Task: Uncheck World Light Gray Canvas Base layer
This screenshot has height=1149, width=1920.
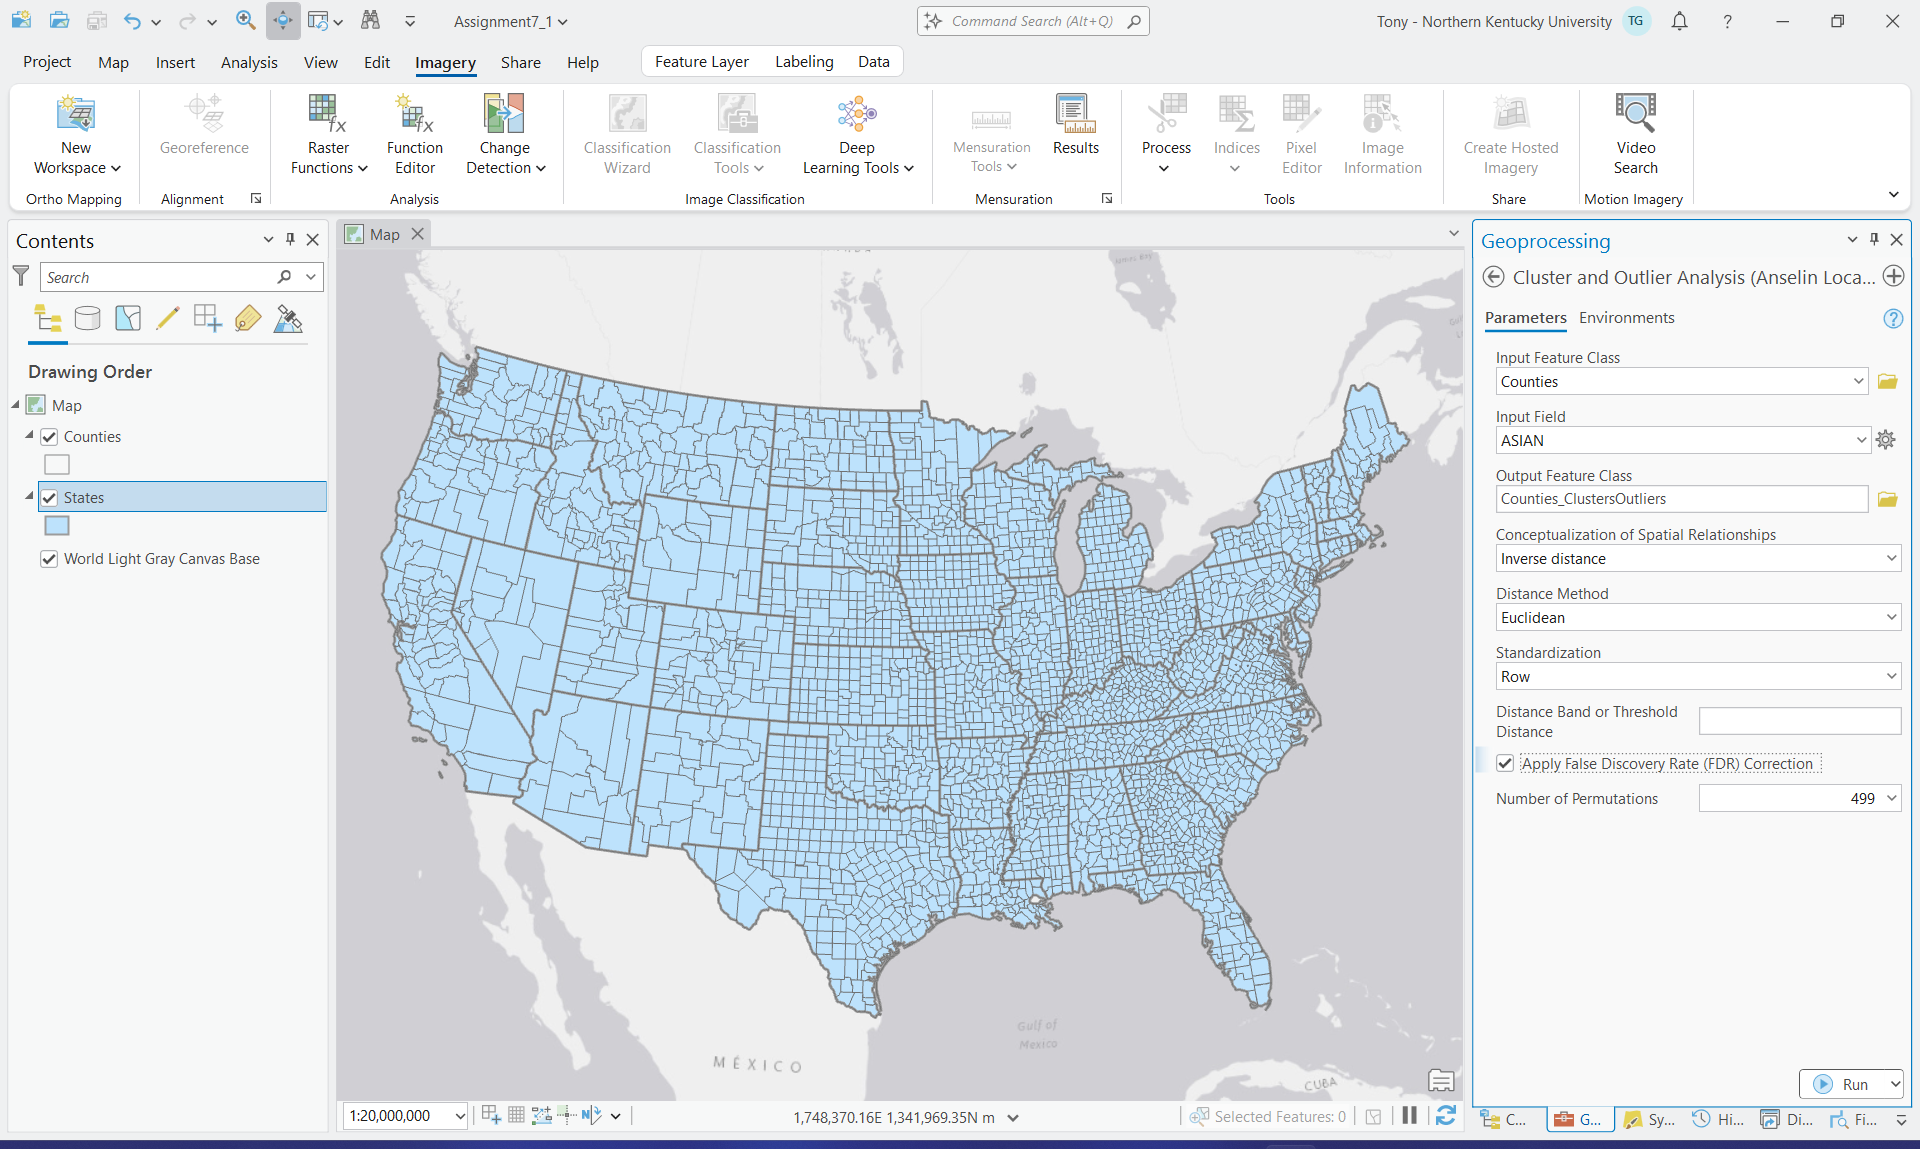Action: (49, 559)
